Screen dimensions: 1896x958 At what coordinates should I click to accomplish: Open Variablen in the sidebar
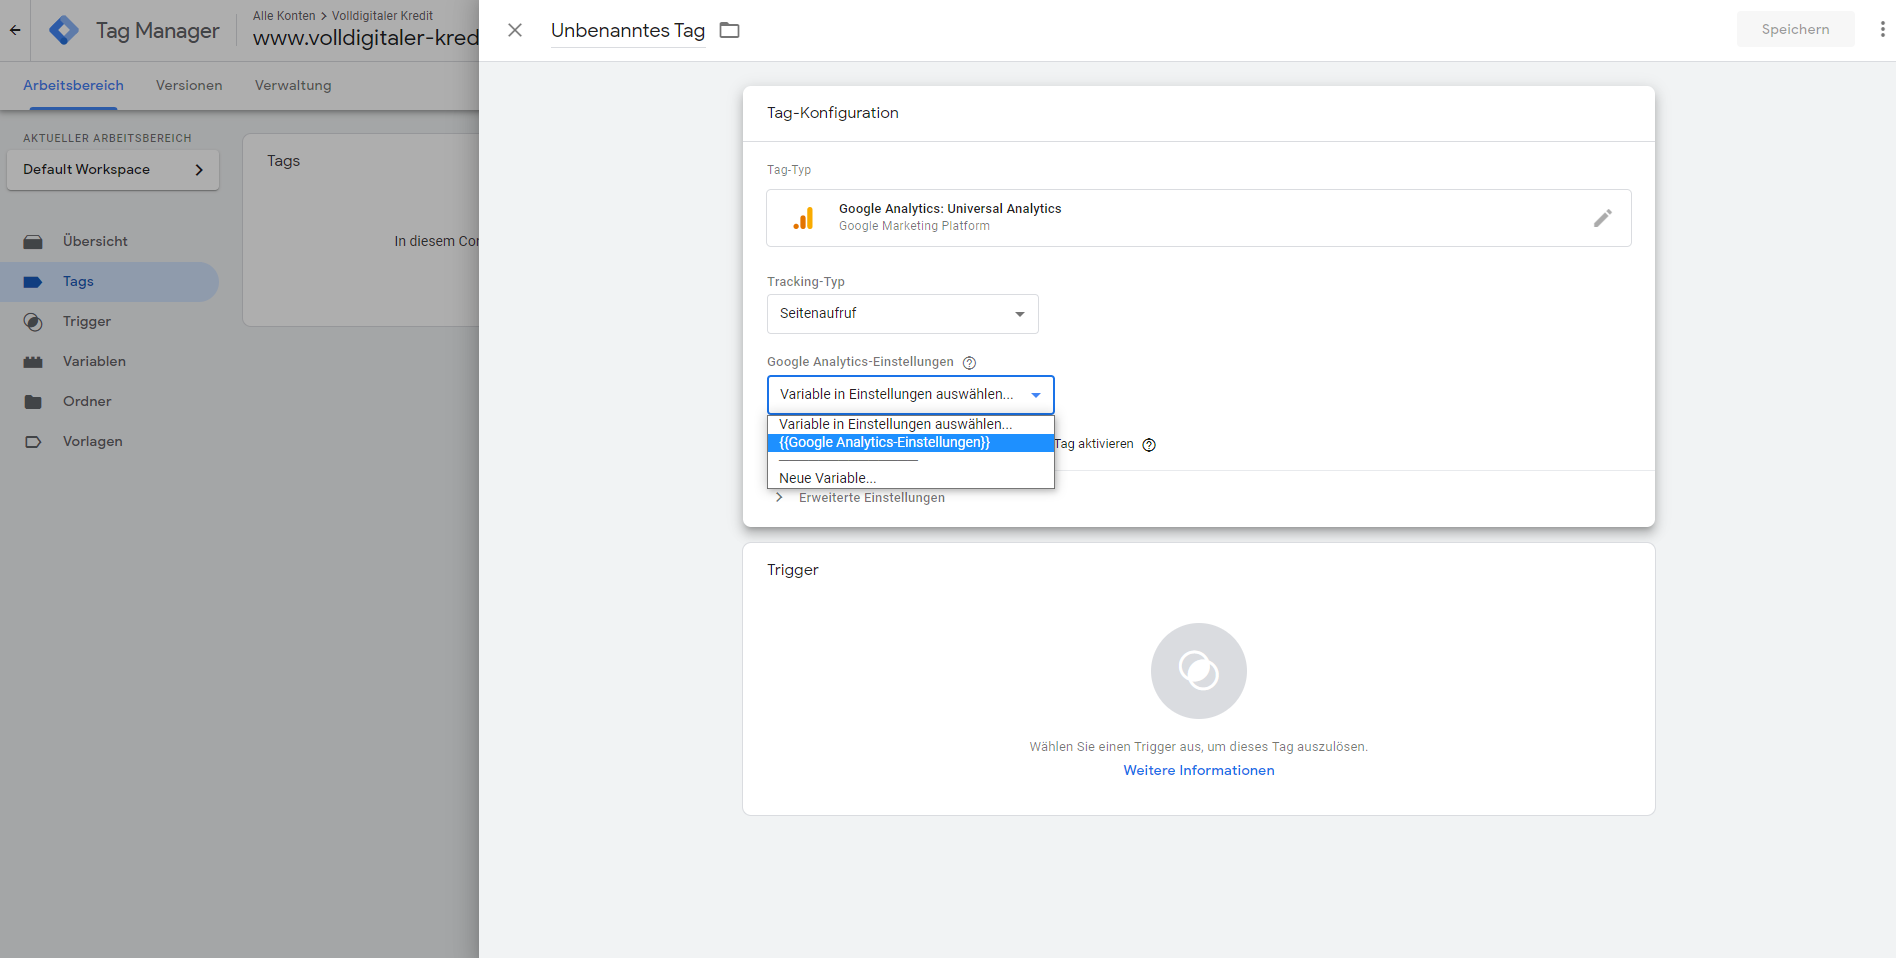[94, 362]
